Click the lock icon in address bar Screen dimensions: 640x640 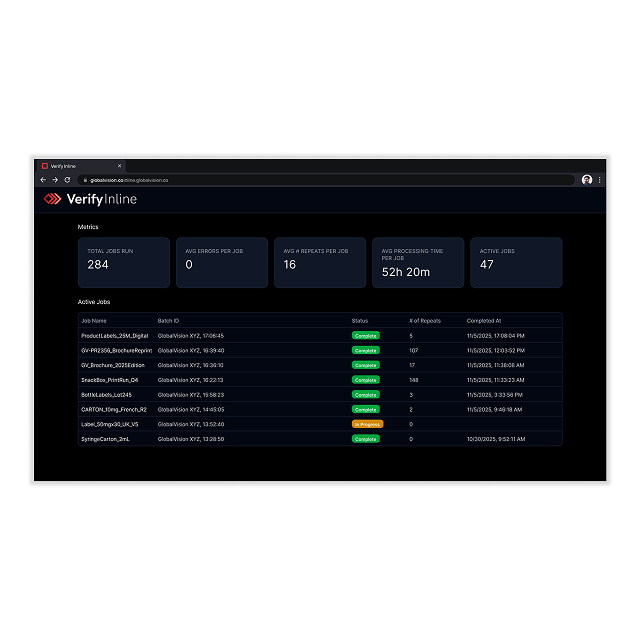tap(85, 180)
